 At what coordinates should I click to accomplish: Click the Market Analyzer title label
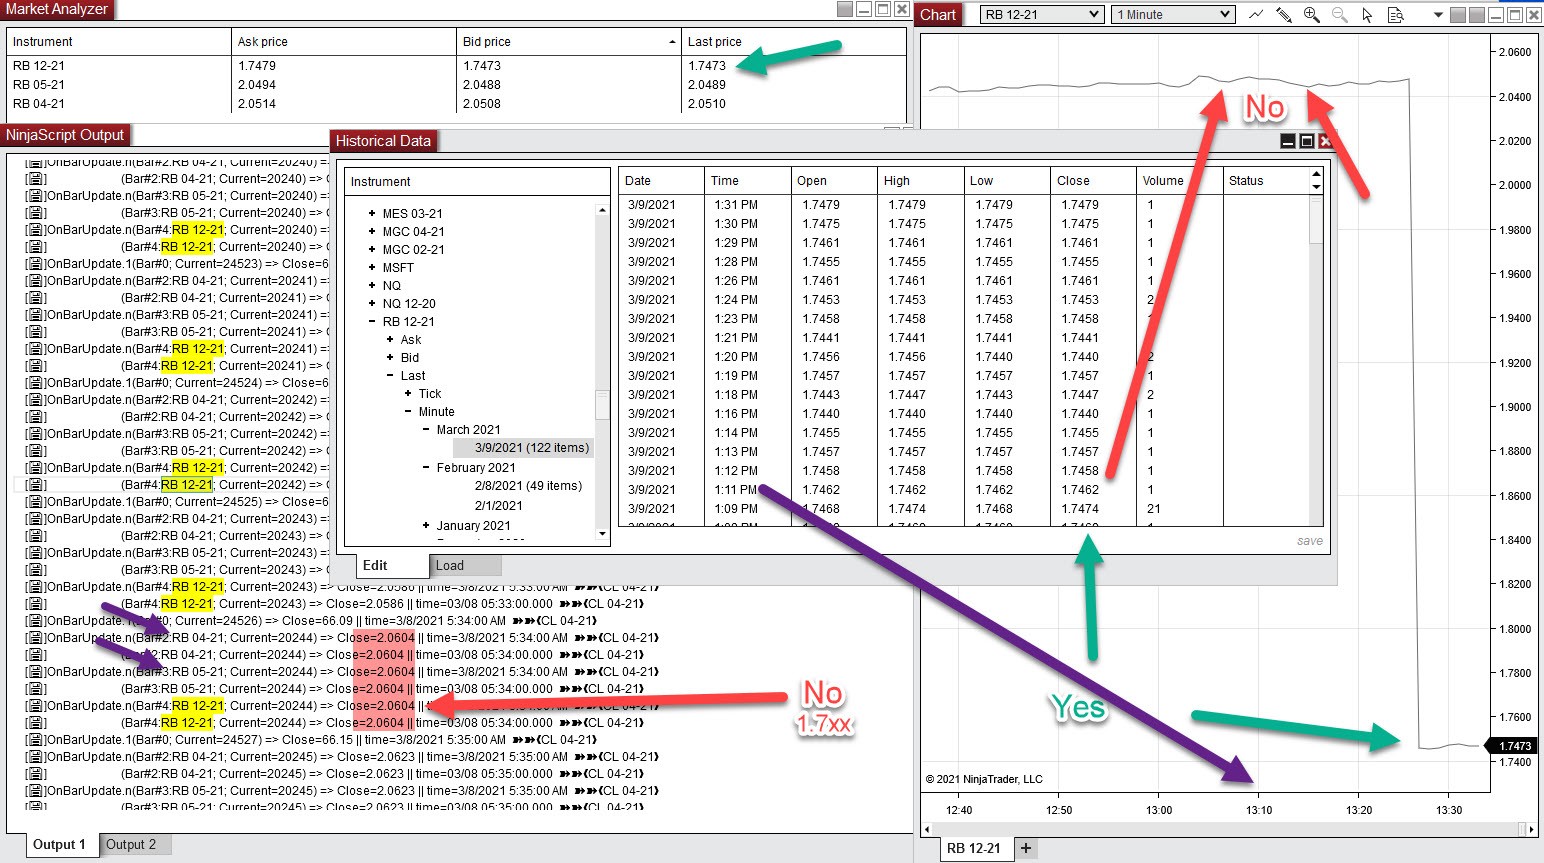pyautogui.click(x=56, y=9)
